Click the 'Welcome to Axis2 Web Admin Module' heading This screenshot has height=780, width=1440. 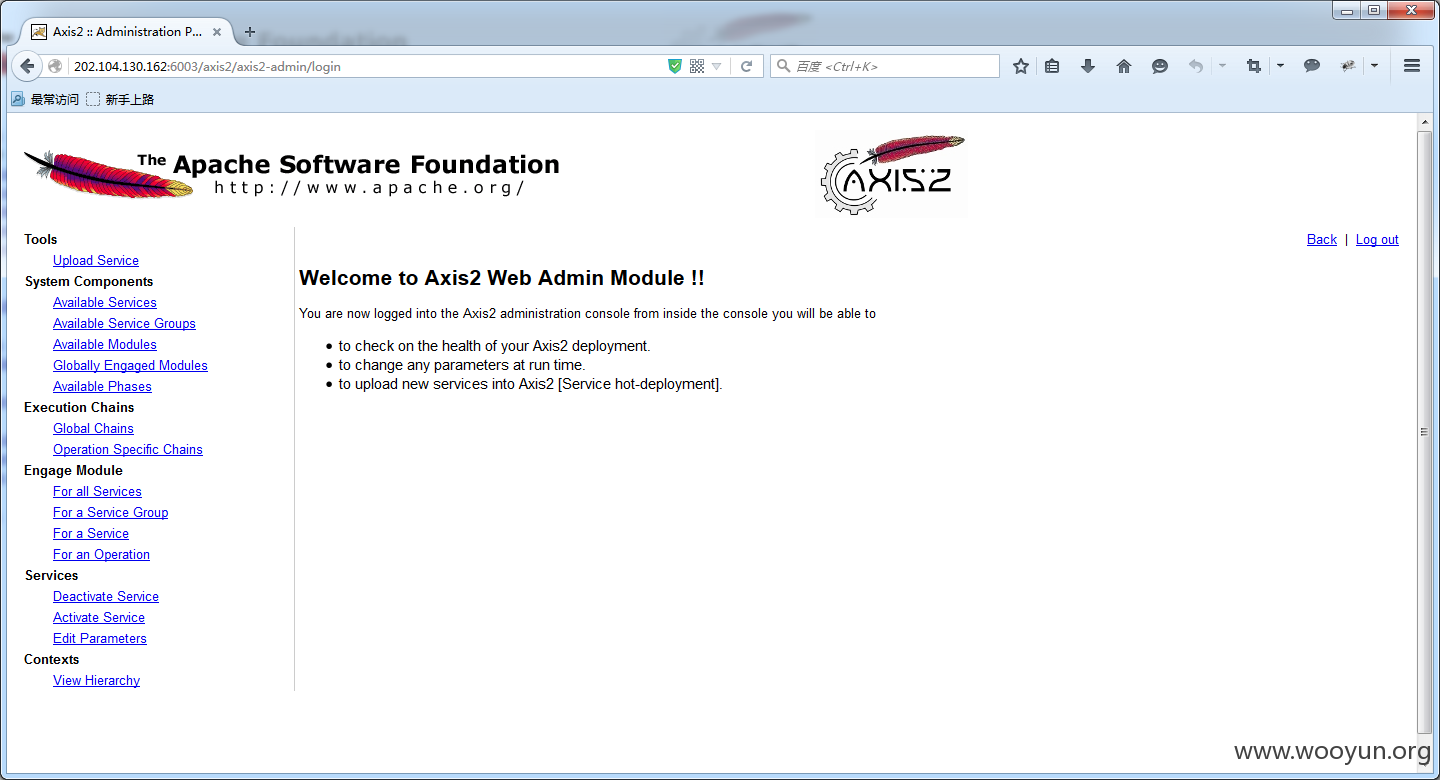(x=502, y=278)
